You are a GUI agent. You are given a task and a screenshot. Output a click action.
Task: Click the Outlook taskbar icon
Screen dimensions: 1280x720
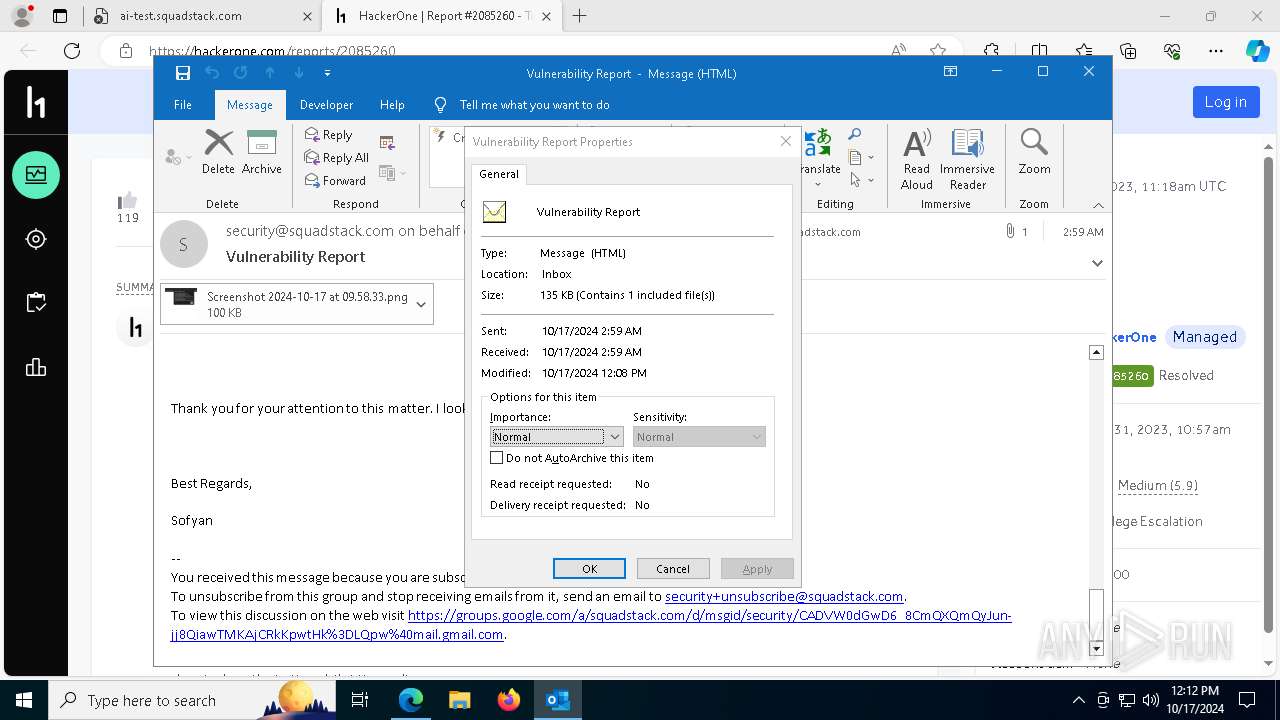pos(558,700)
